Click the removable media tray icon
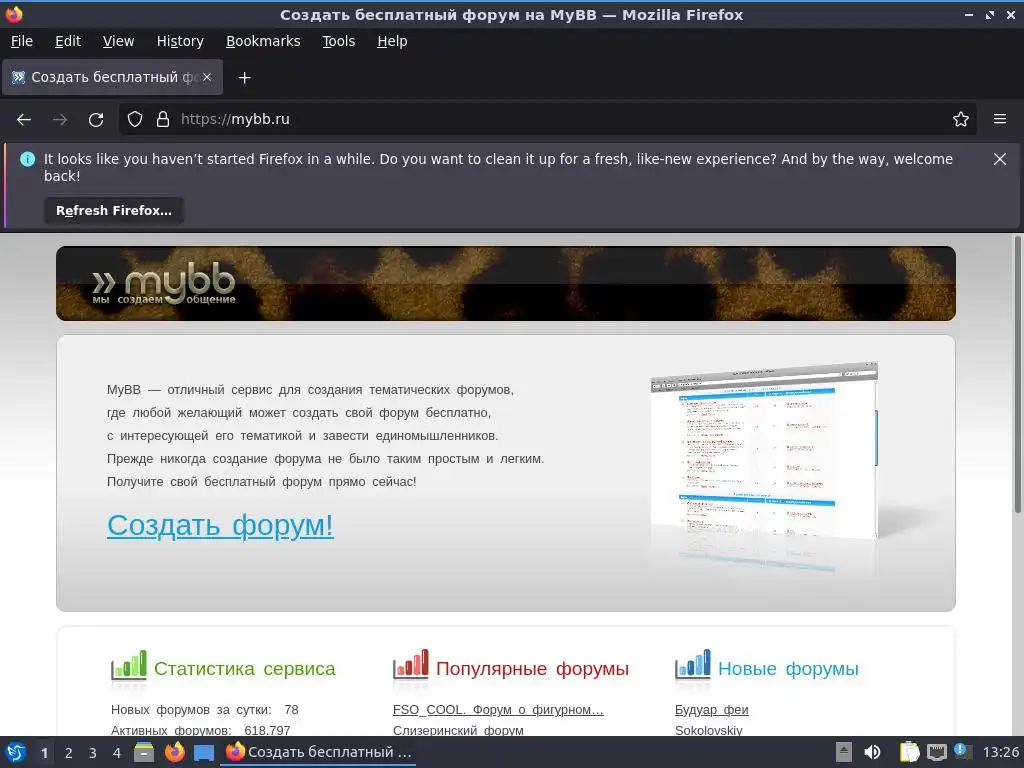 pos(844,752)
